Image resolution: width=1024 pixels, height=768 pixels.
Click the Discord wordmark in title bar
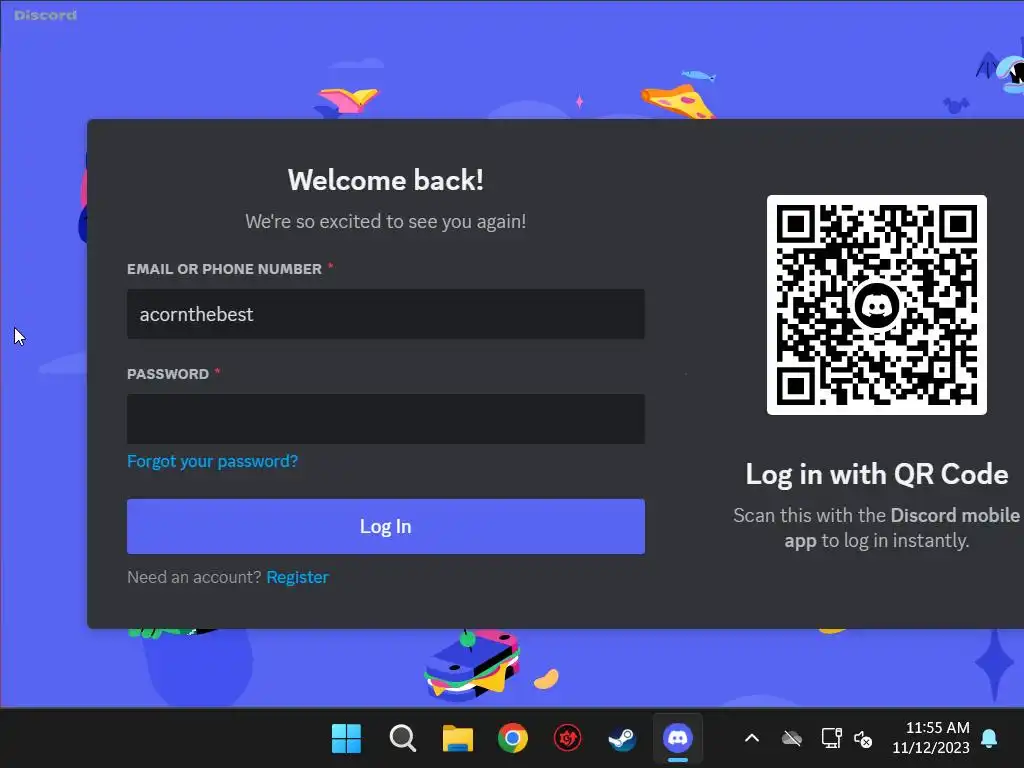[x=45, y=15]
